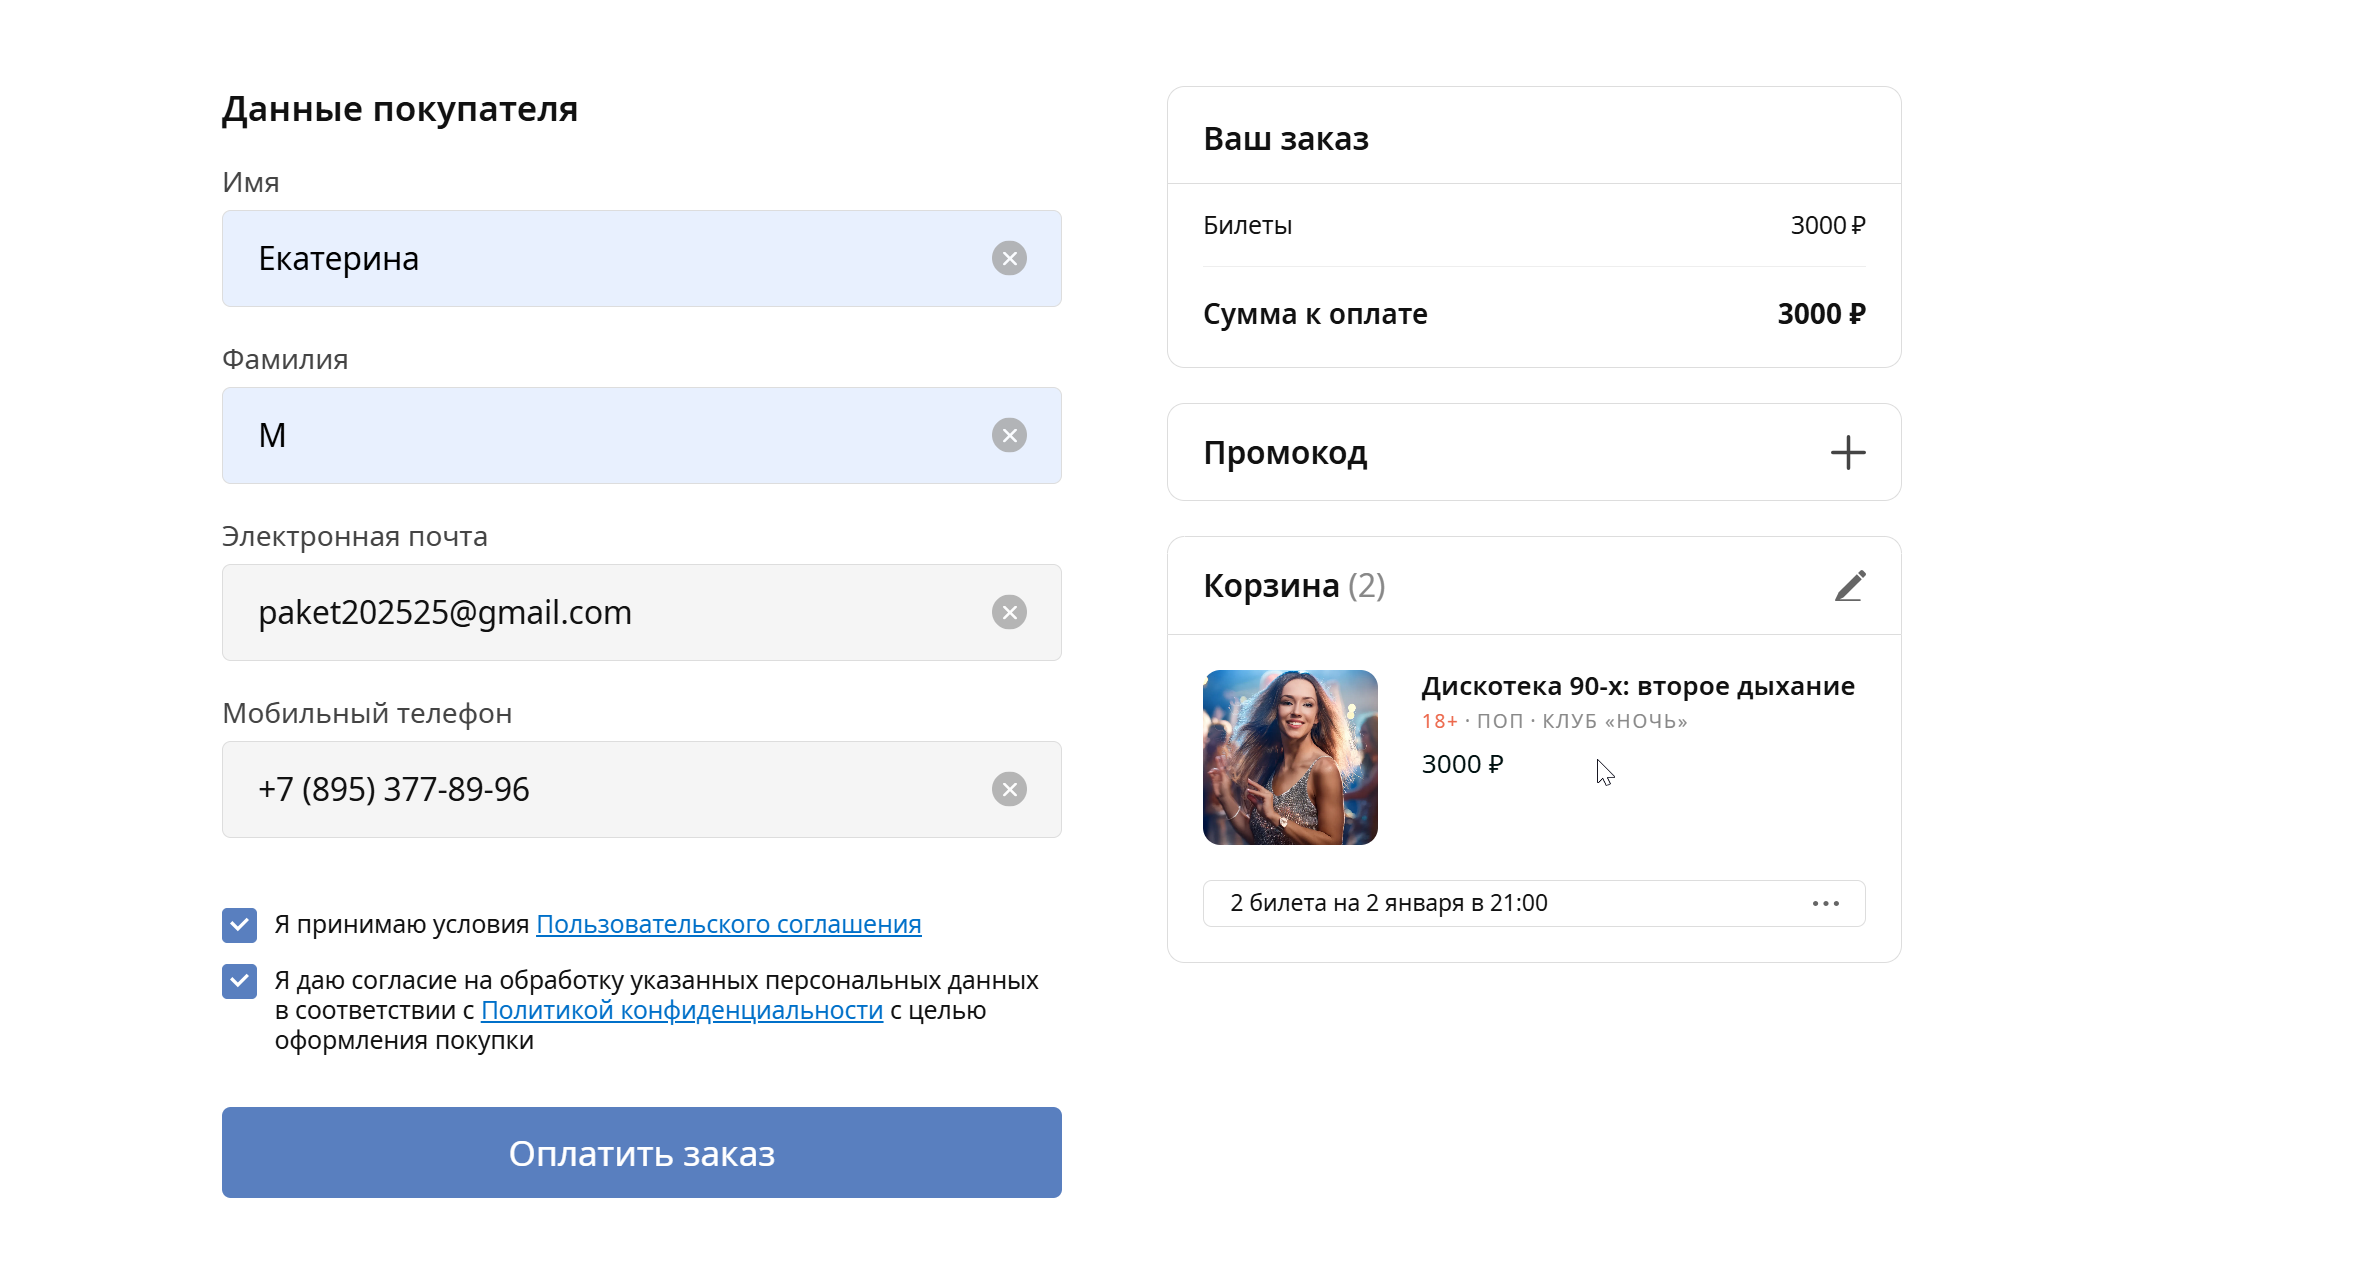Click the Дискотека 90-х event thumbnail

1290,757
